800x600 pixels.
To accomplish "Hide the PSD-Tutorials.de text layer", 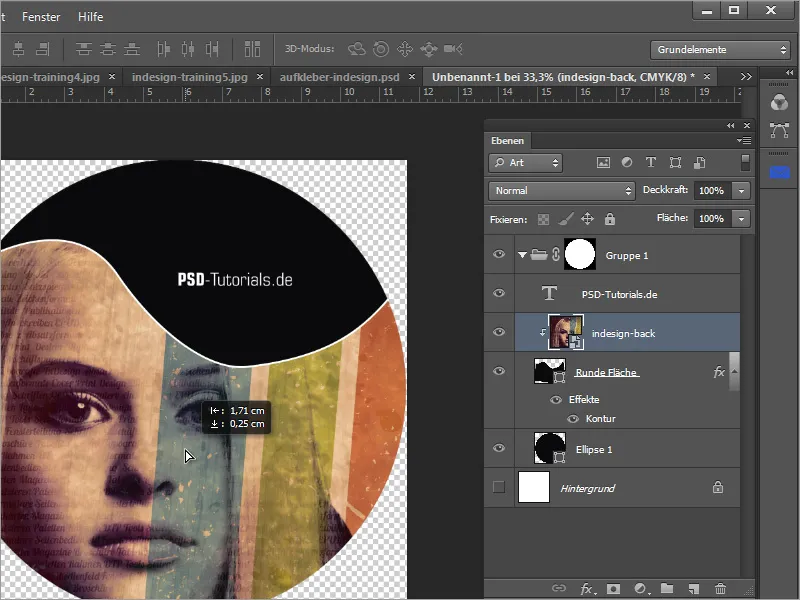I will click(499, 293).
